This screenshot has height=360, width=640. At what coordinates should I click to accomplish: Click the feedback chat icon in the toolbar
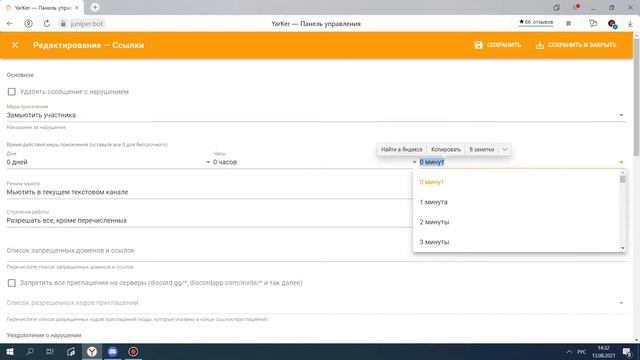(x=593, y=24)
